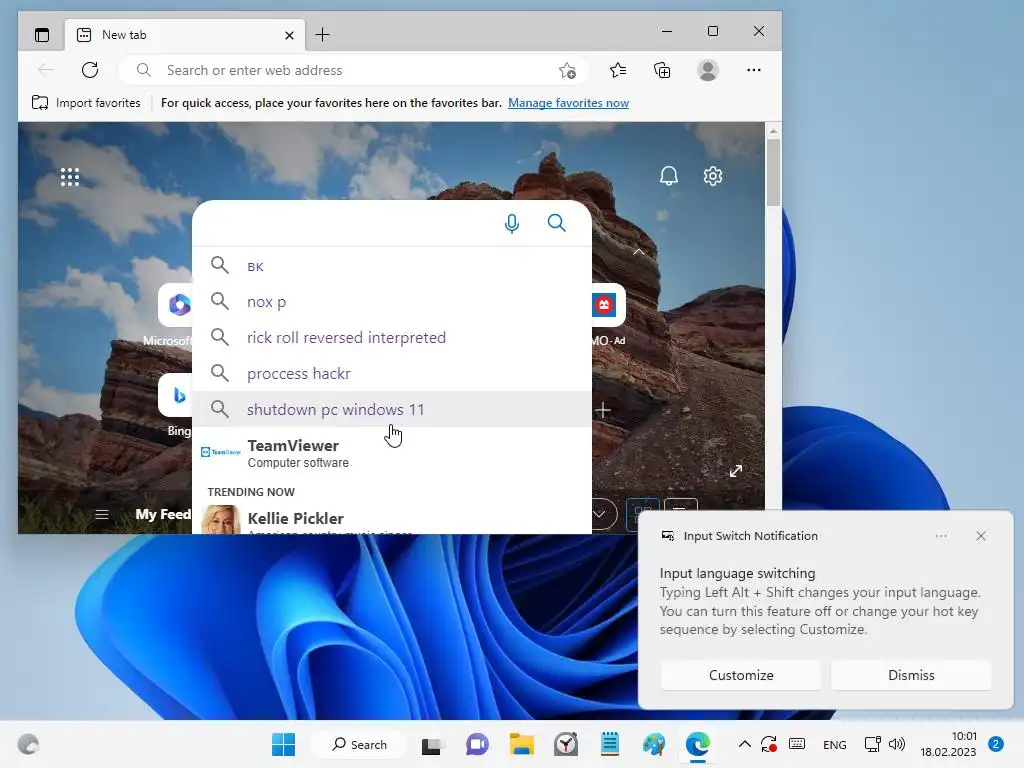Click ENG language indicator

pos(835,744)
